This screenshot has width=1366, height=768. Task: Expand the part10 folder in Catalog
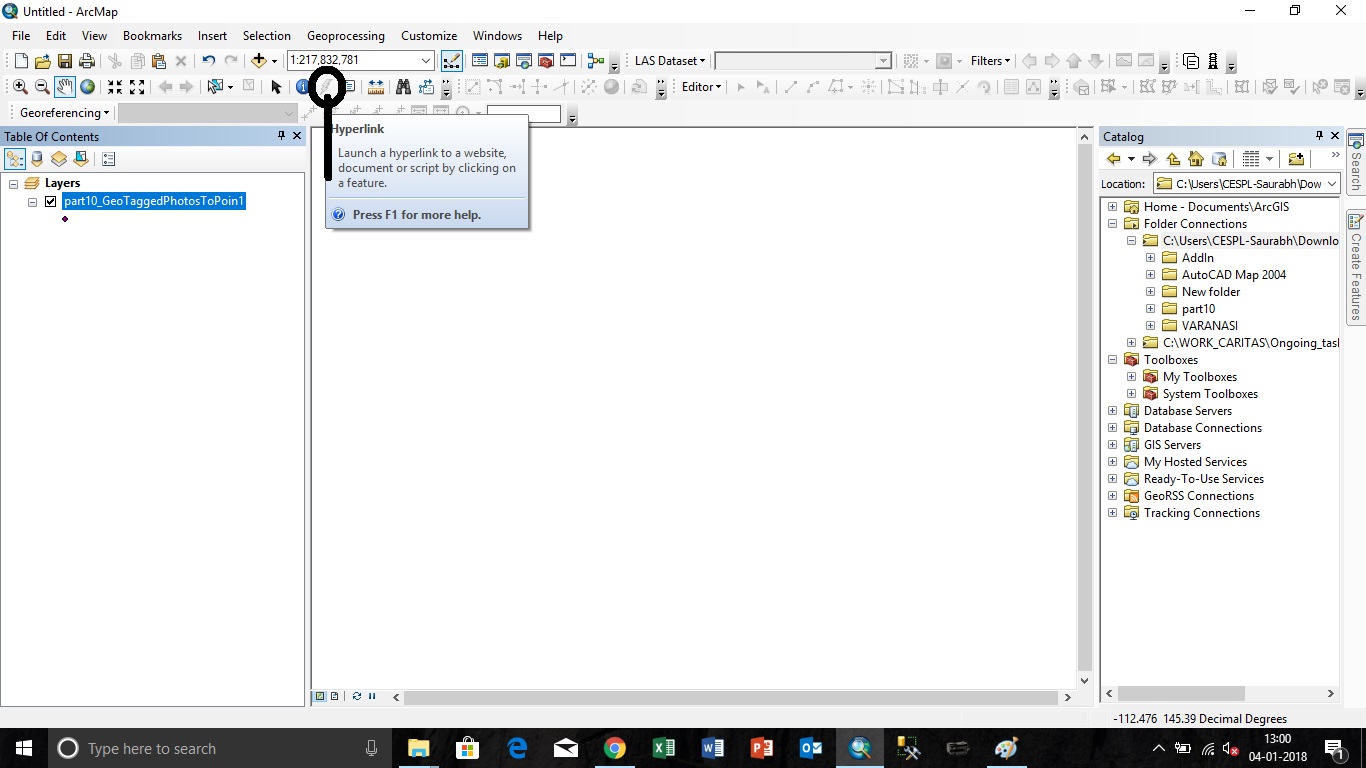pyautogui.click(x=1151, y=309)
